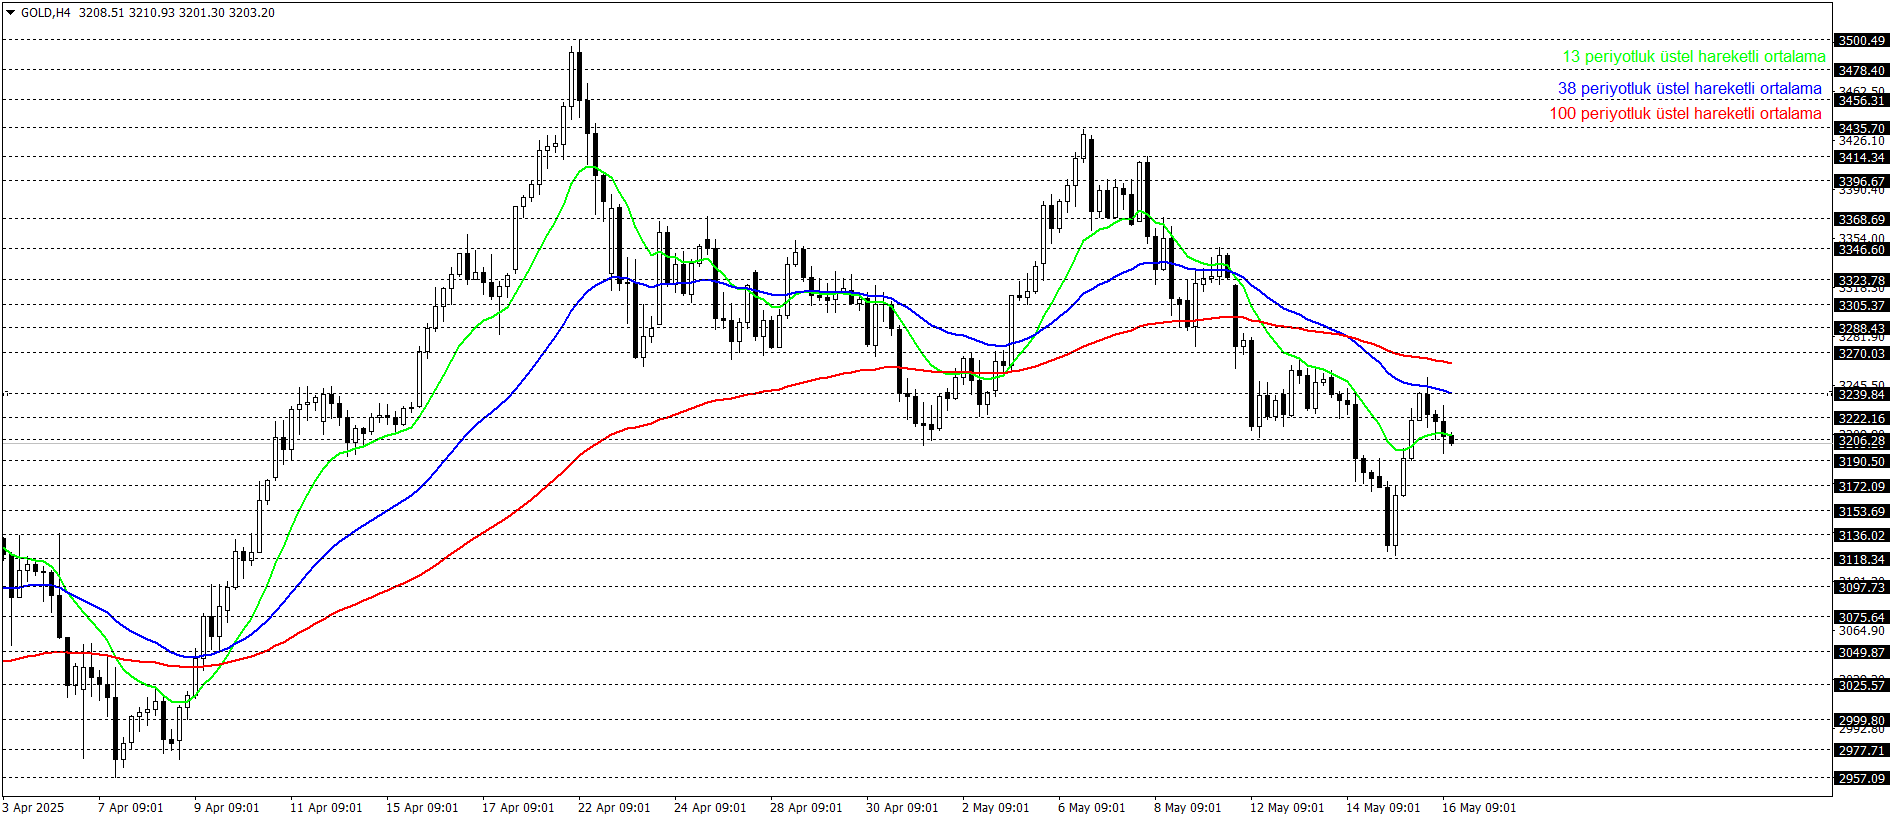Click the 17 Apr 09:01 date label

click(518, 808)
